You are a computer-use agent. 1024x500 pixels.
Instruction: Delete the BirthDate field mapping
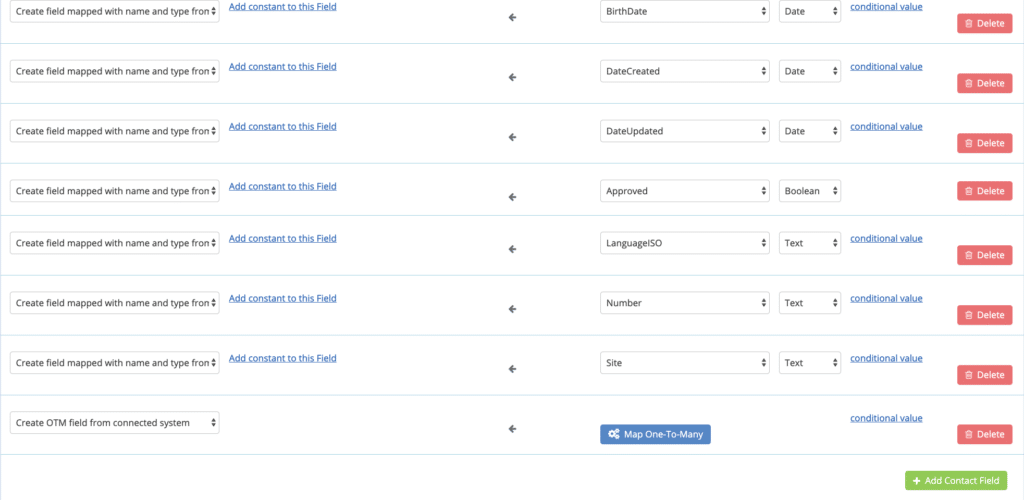point(985,23)
